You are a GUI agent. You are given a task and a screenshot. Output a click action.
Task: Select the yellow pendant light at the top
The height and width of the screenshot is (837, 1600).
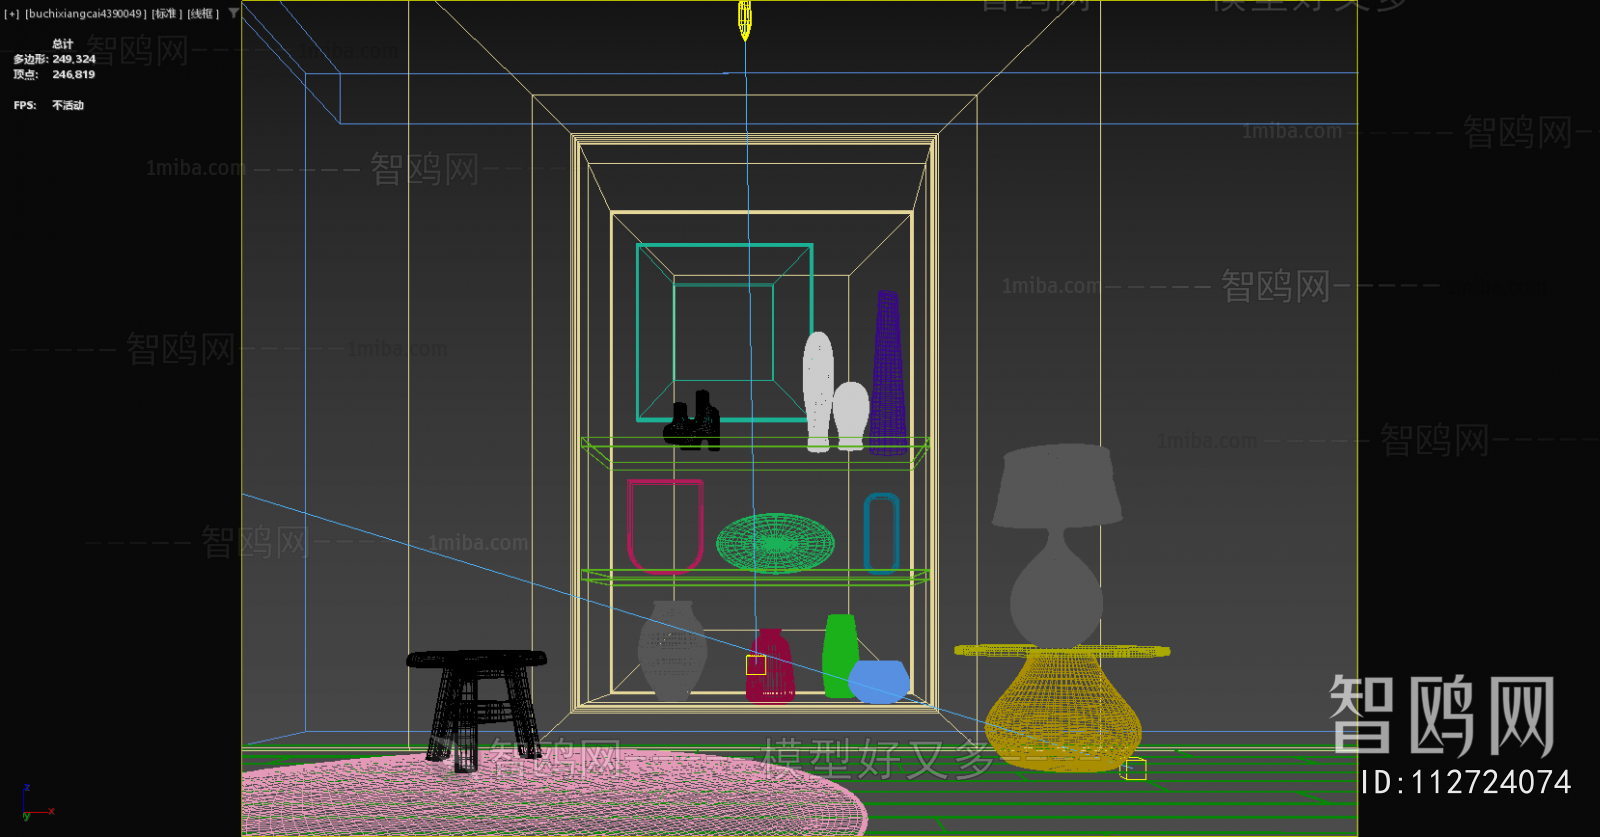[x=744, y=20]
